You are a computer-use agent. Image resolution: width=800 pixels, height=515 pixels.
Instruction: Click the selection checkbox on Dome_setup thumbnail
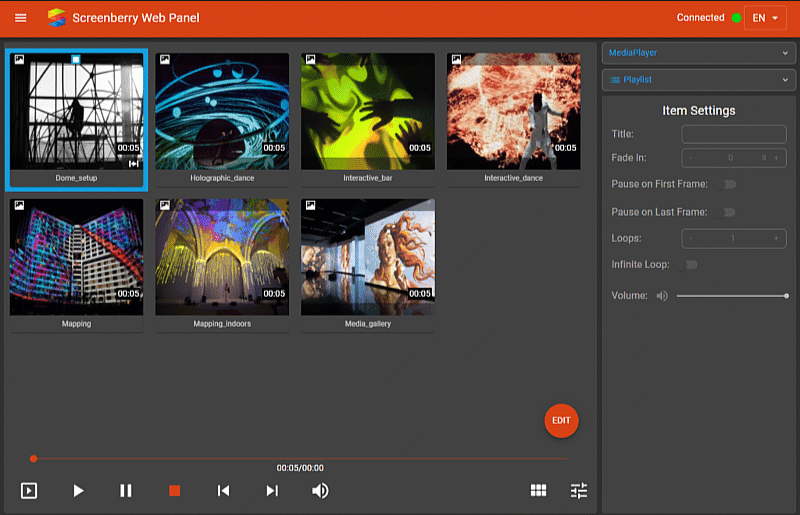(x=76, y=60)
